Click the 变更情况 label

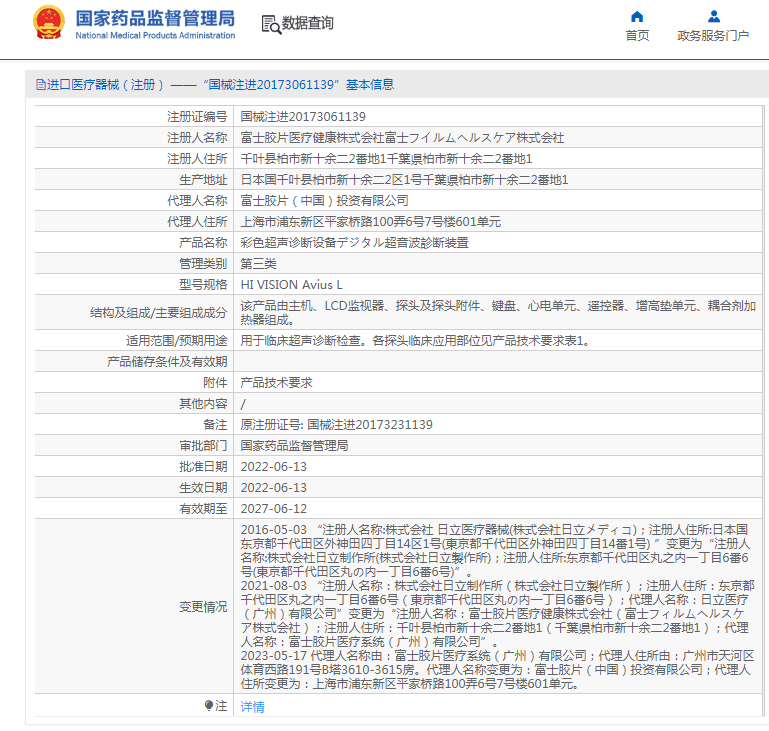pyautogui.click(x=203, y=607)
